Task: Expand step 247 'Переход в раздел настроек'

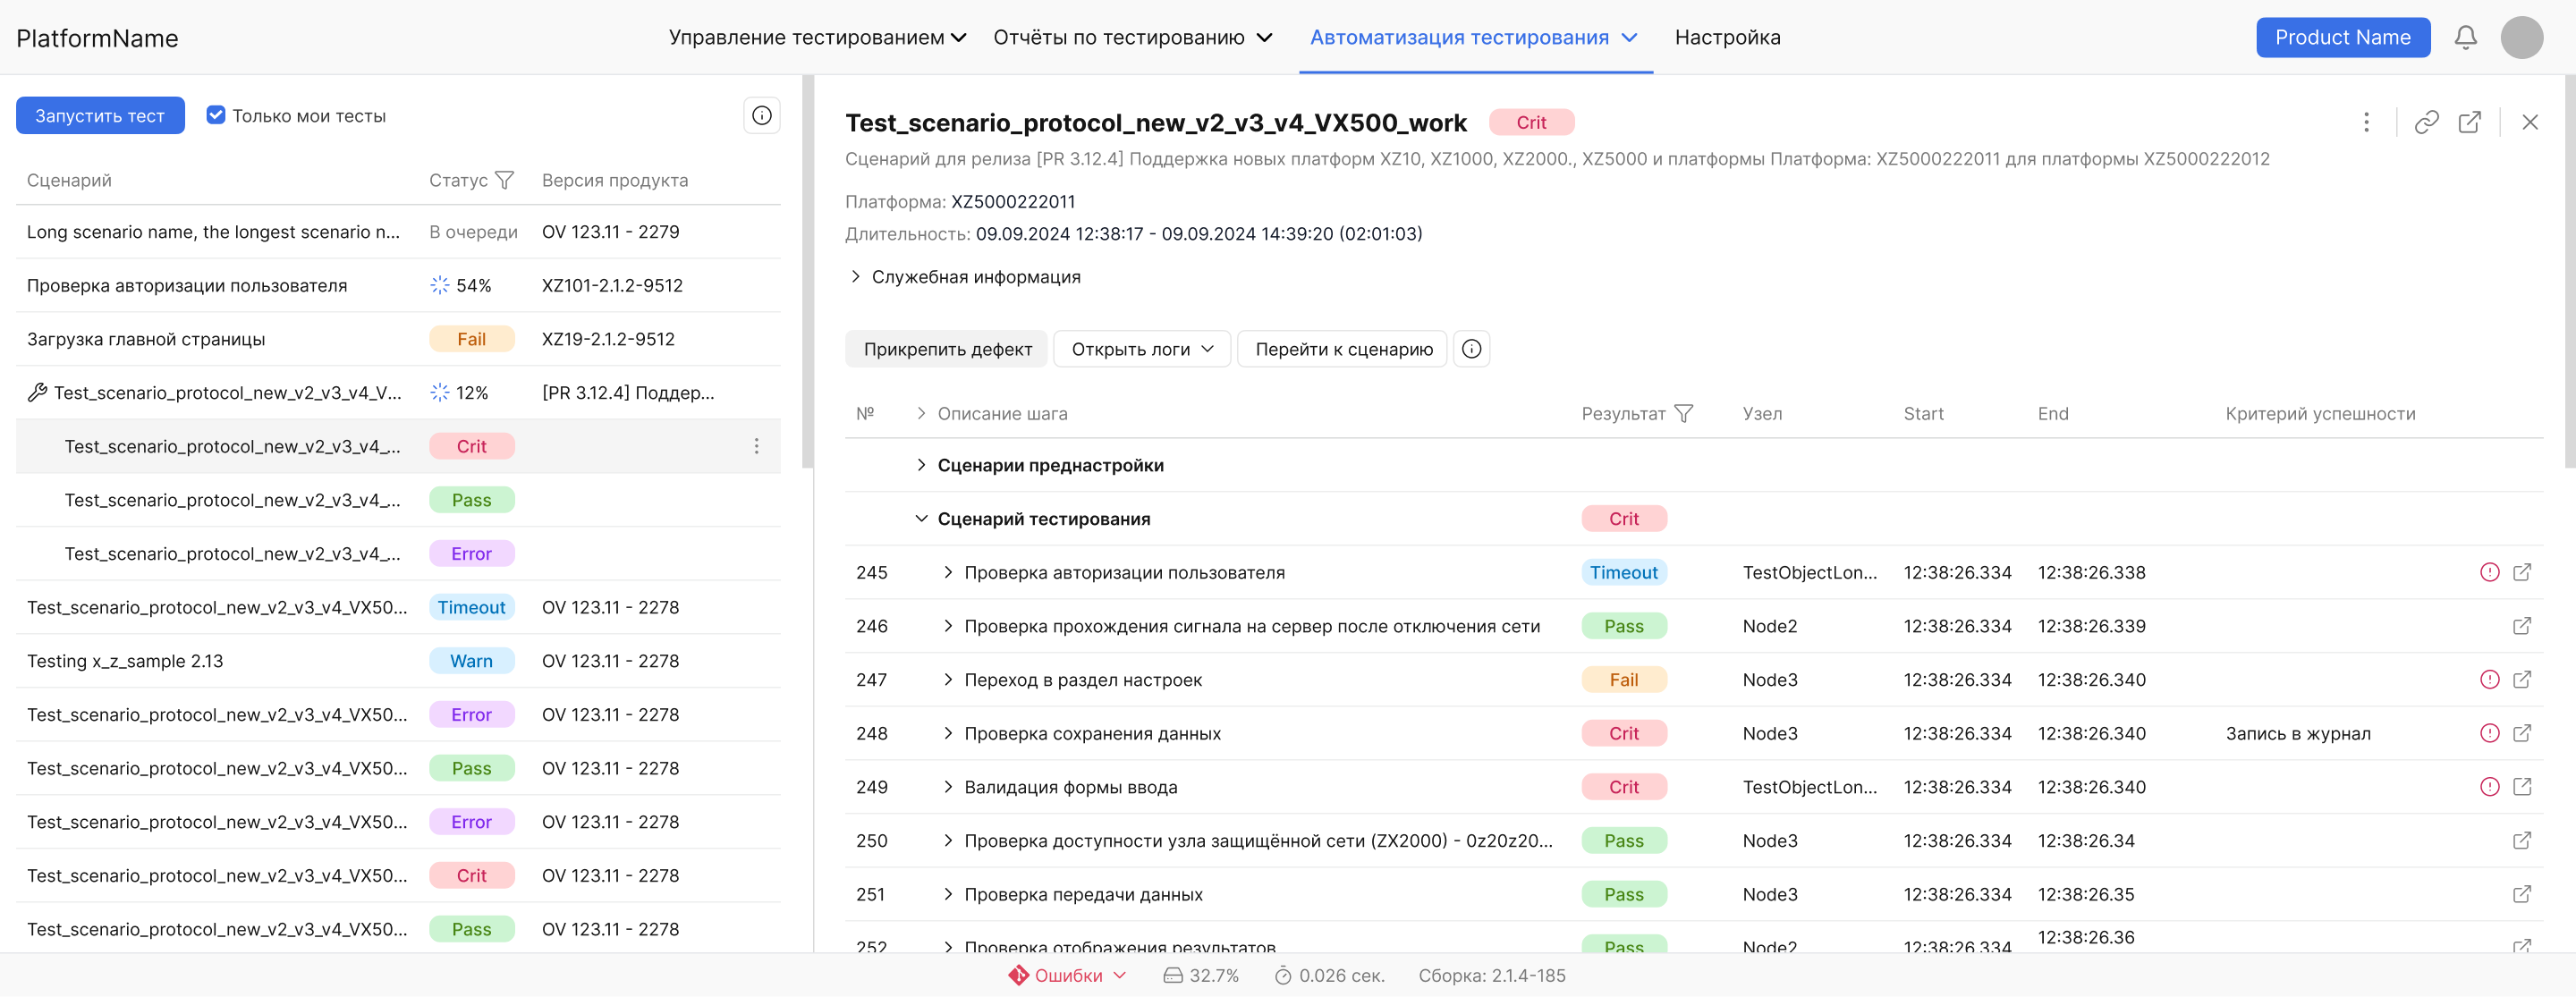Action: pyautogui.click(x=947, y=681)
